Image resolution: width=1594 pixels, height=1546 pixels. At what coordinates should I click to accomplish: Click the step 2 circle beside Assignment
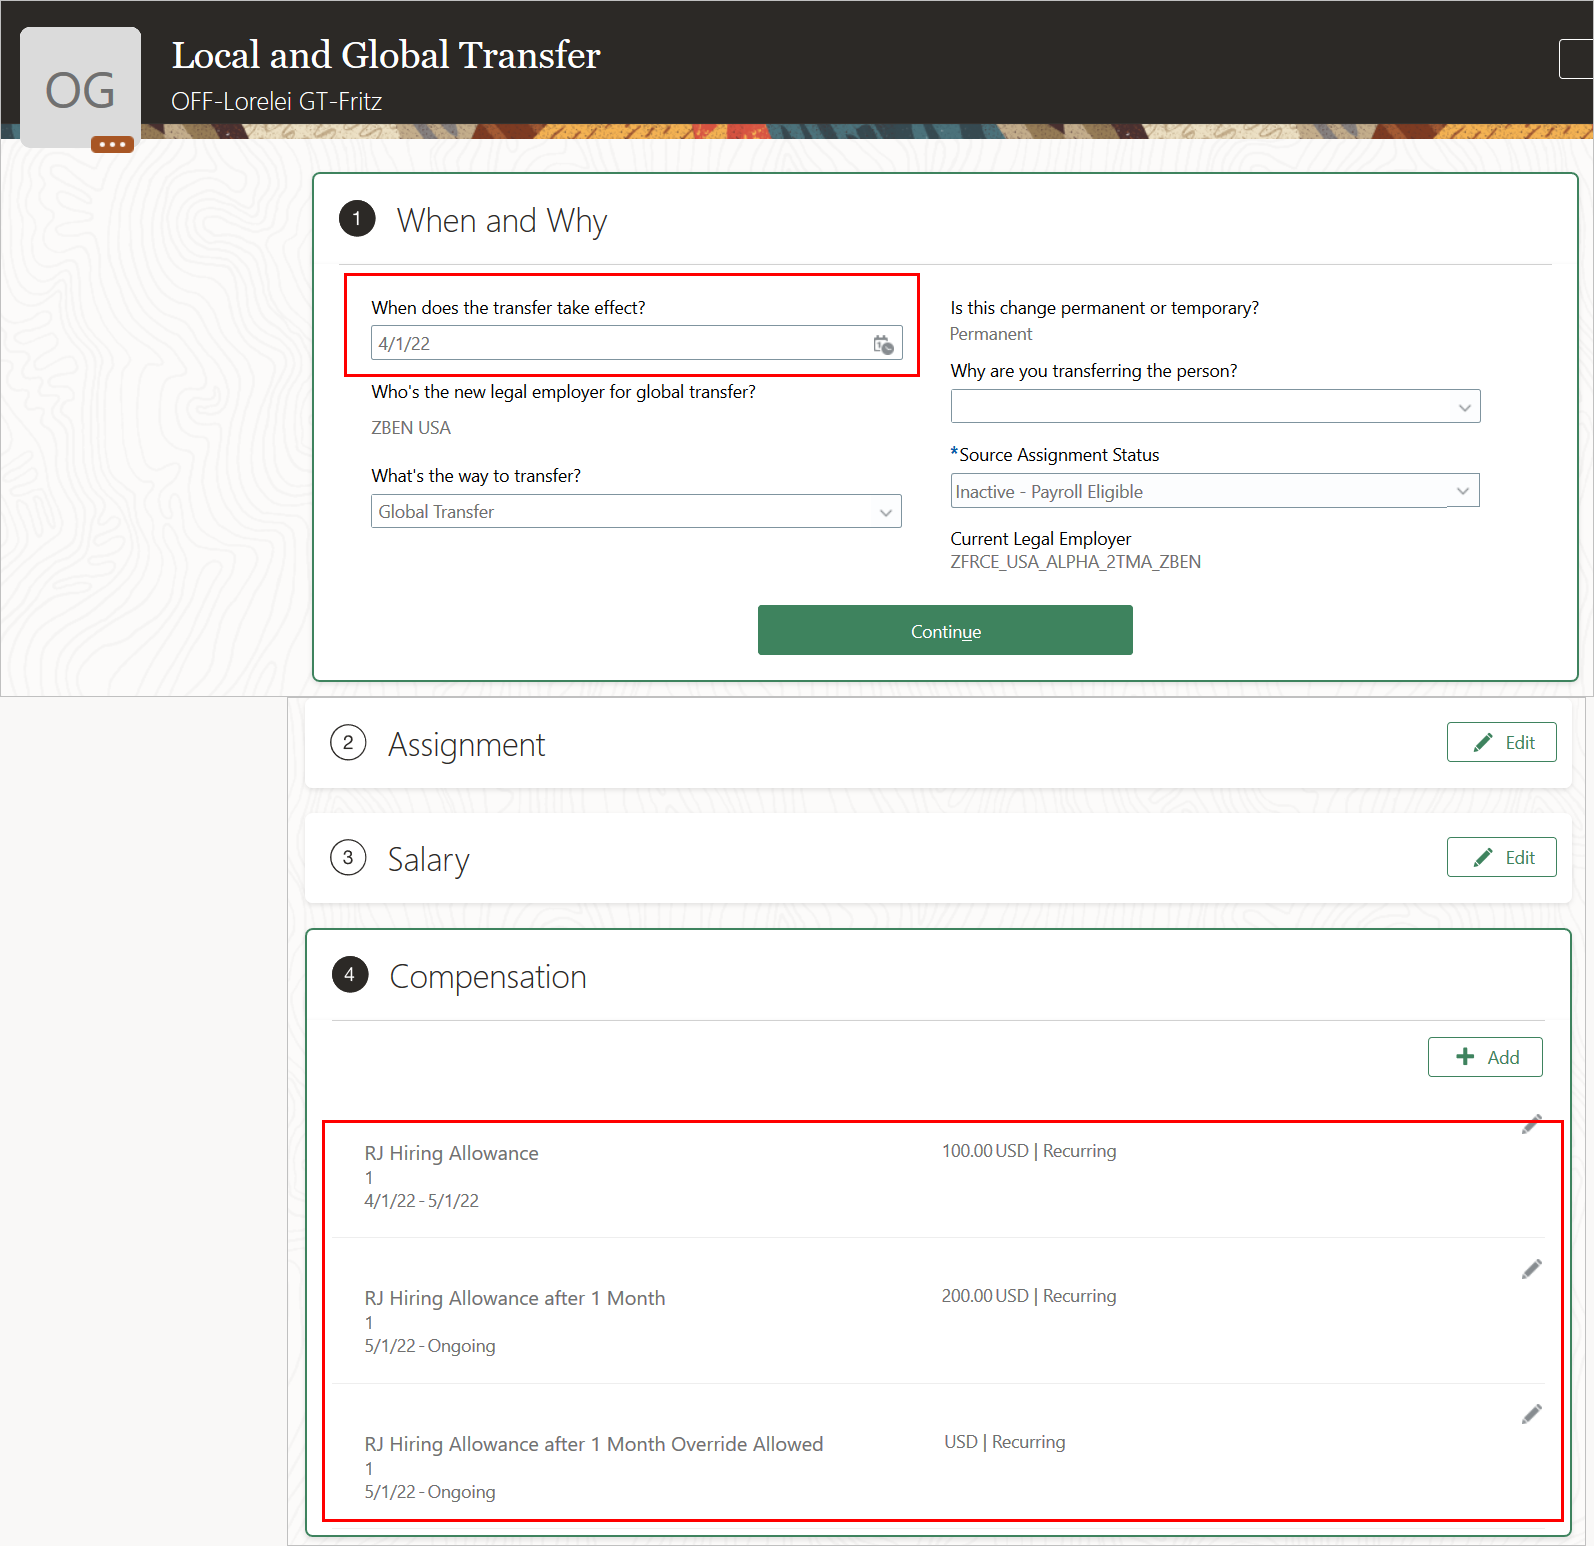348,743
